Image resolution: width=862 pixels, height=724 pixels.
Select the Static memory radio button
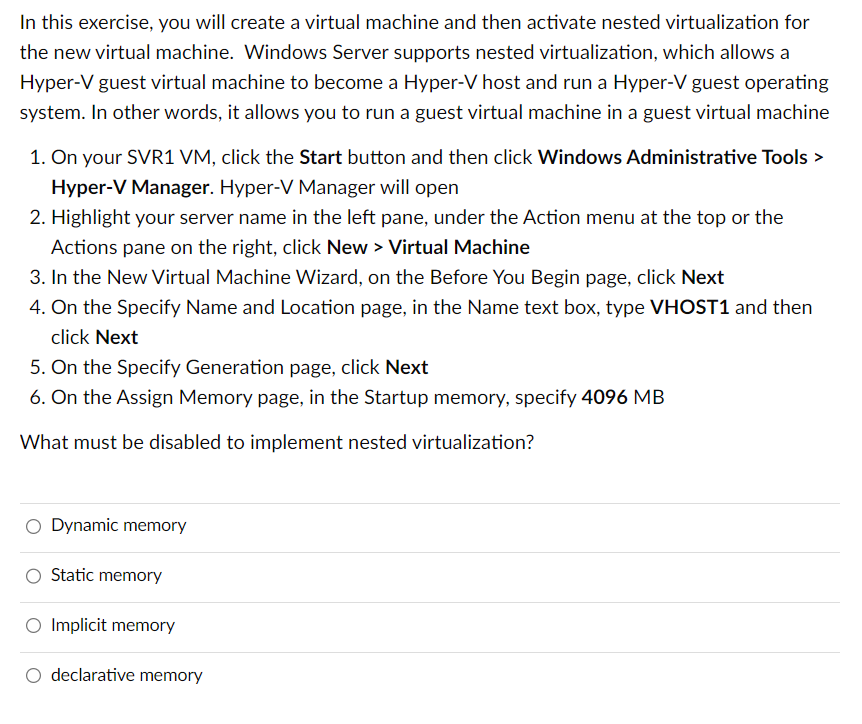[33, 575]
